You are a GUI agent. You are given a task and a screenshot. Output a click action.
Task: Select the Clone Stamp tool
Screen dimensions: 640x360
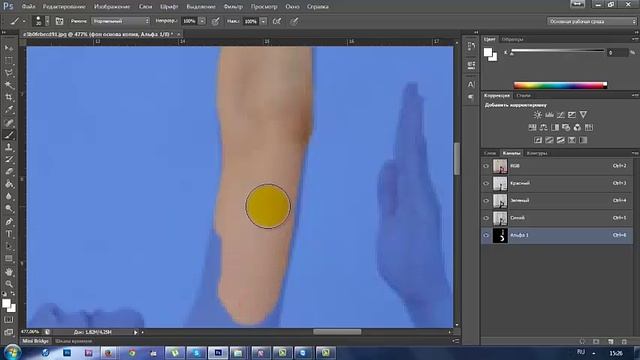click(x=9, y=147)
